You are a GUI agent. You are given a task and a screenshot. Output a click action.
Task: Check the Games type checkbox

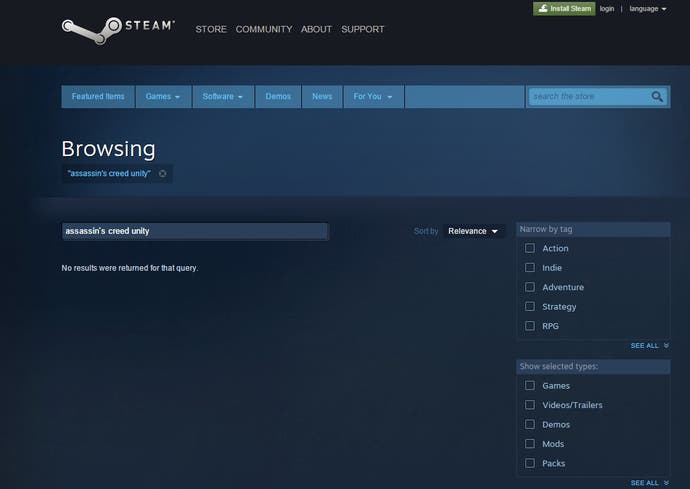[530, 386]
